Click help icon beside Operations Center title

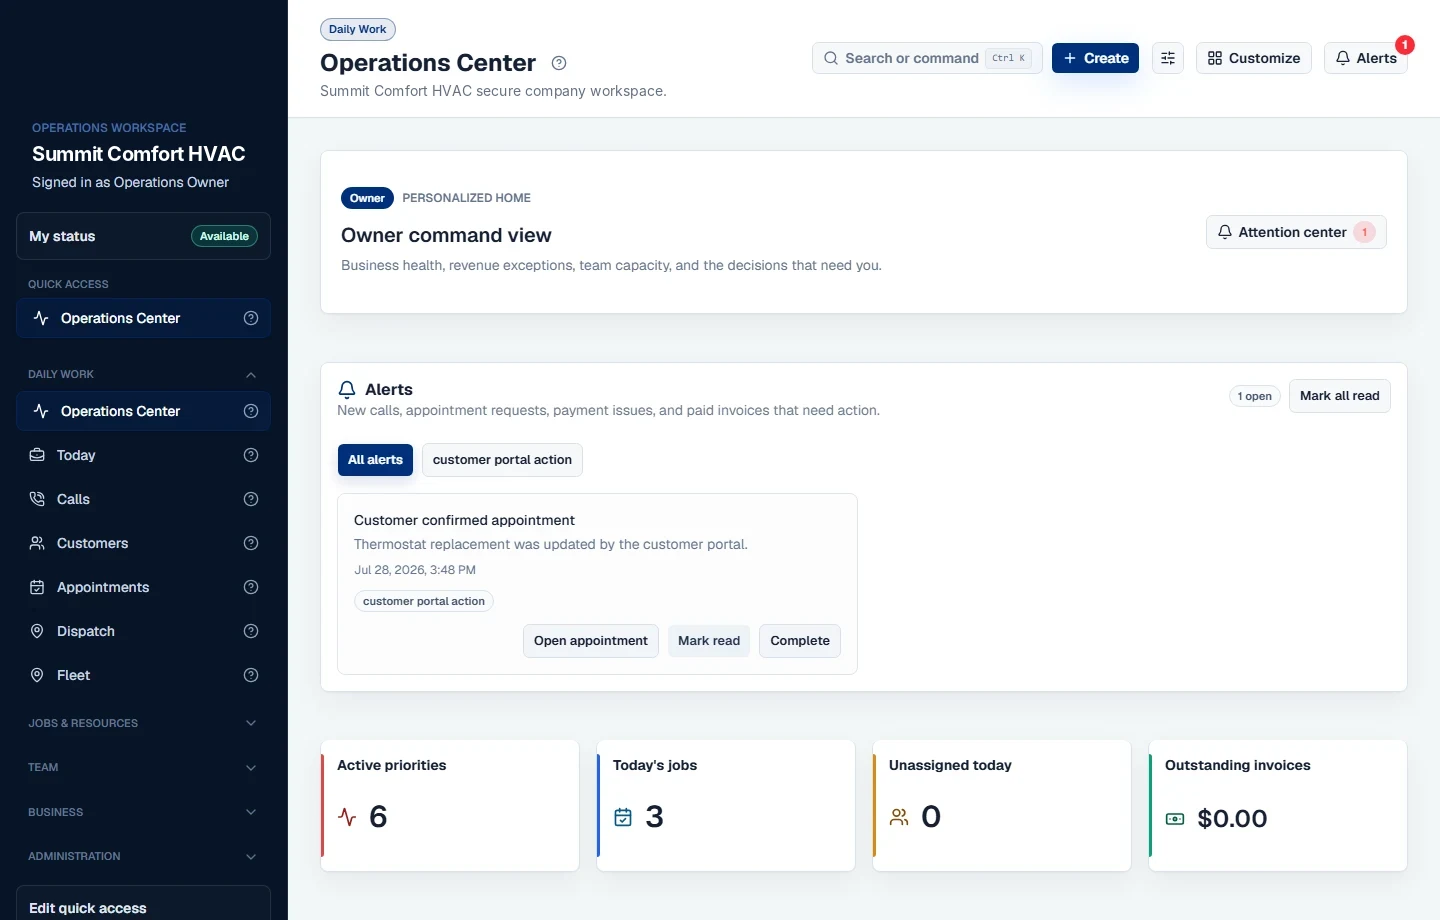559,63
